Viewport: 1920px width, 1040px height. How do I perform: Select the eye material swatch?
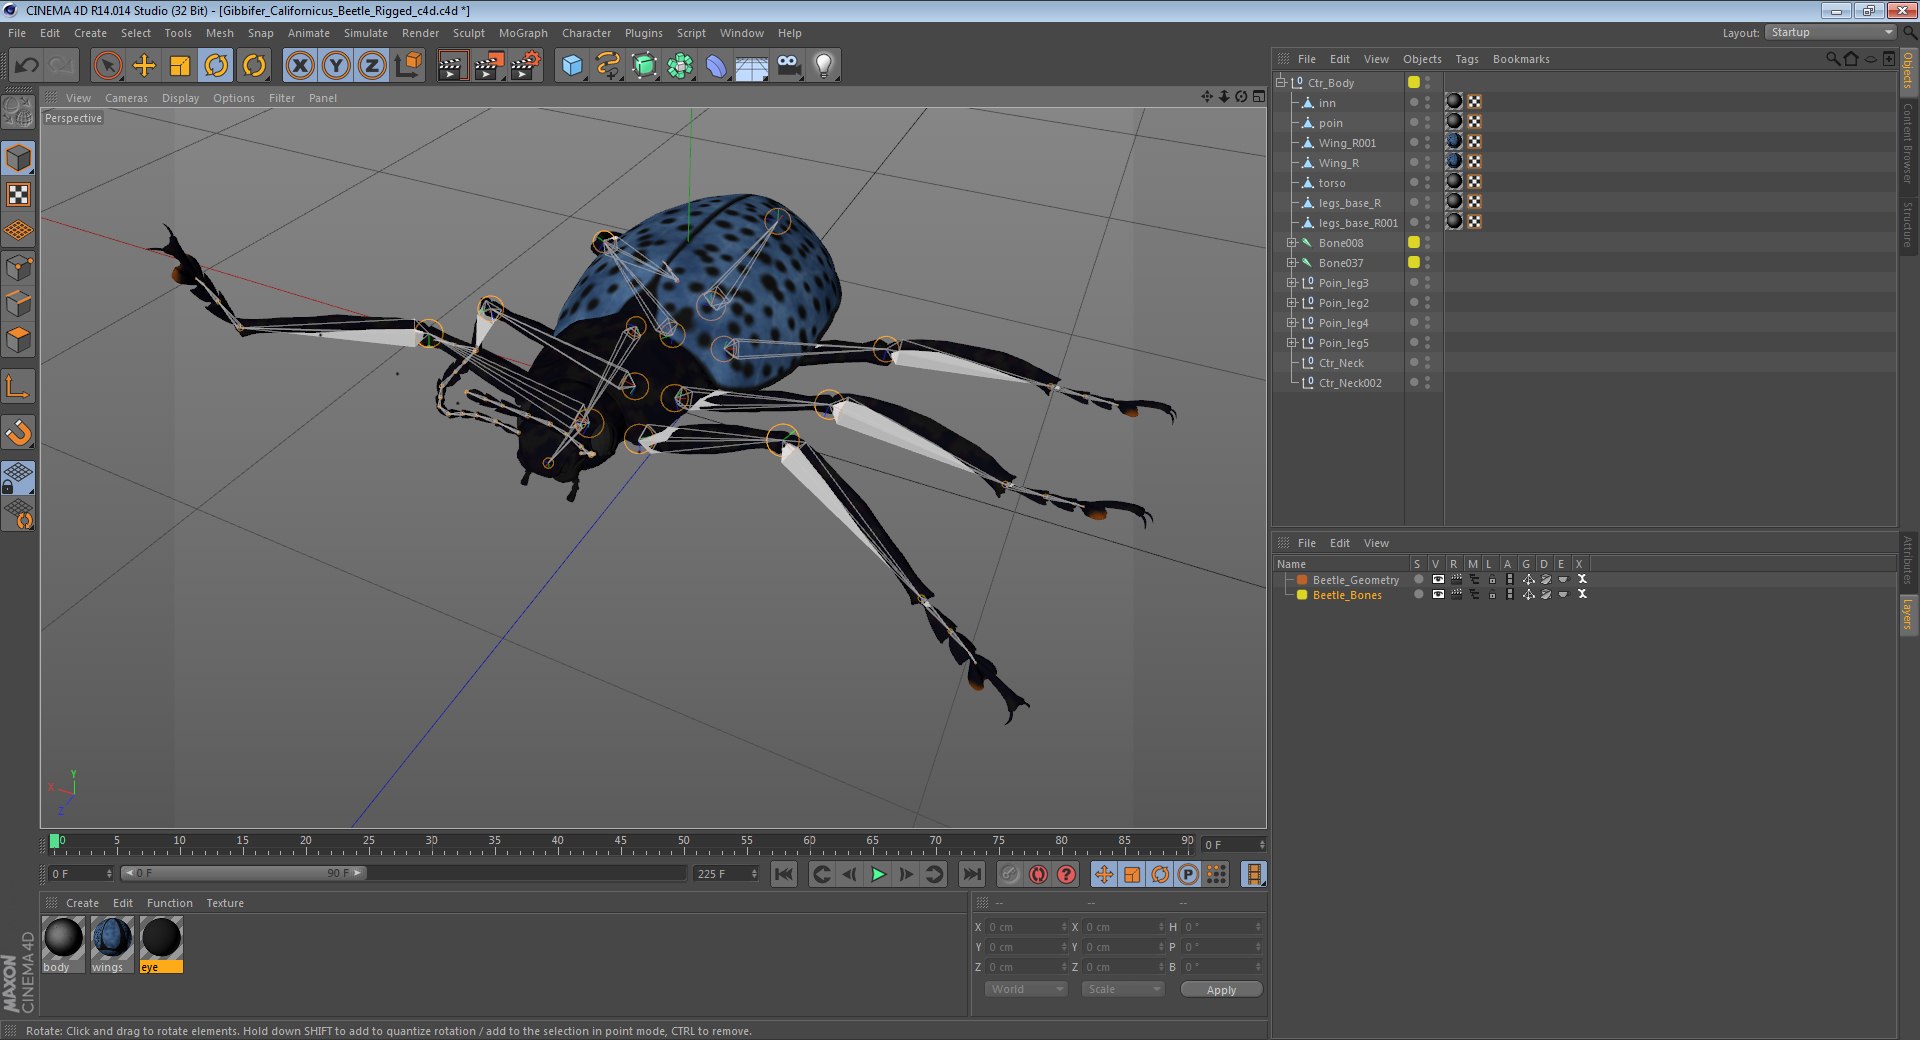(x=161, y=945)
